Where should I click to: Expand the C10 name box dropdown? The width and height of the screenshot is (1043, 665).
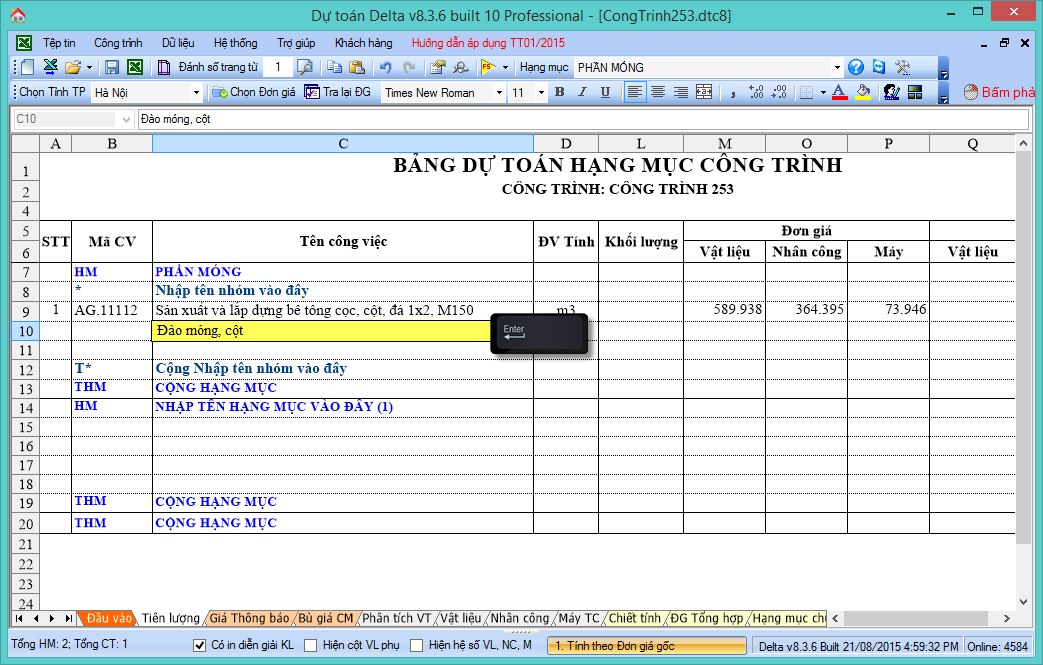[126, 119]
